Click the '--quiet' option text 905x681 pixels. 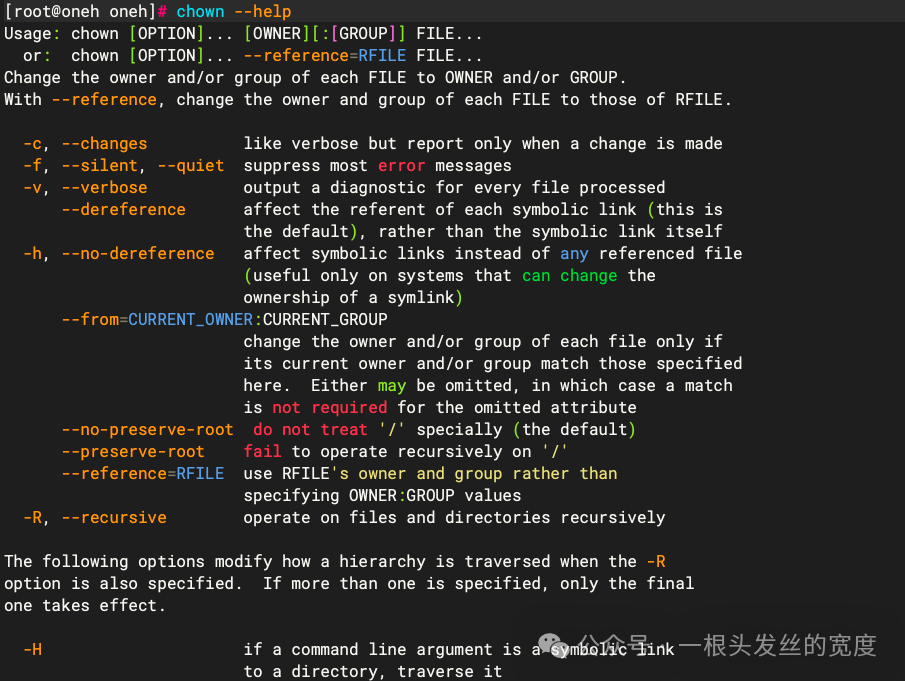190,166
